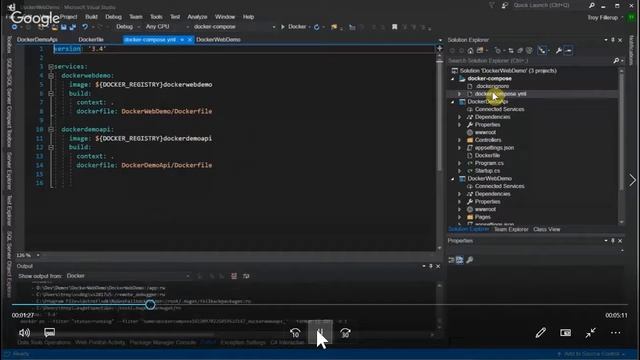Expand Dependencies under DockerDemoApi
Image resolution: width=640 pixels, height=360 pixels.
tap(460, 117)
